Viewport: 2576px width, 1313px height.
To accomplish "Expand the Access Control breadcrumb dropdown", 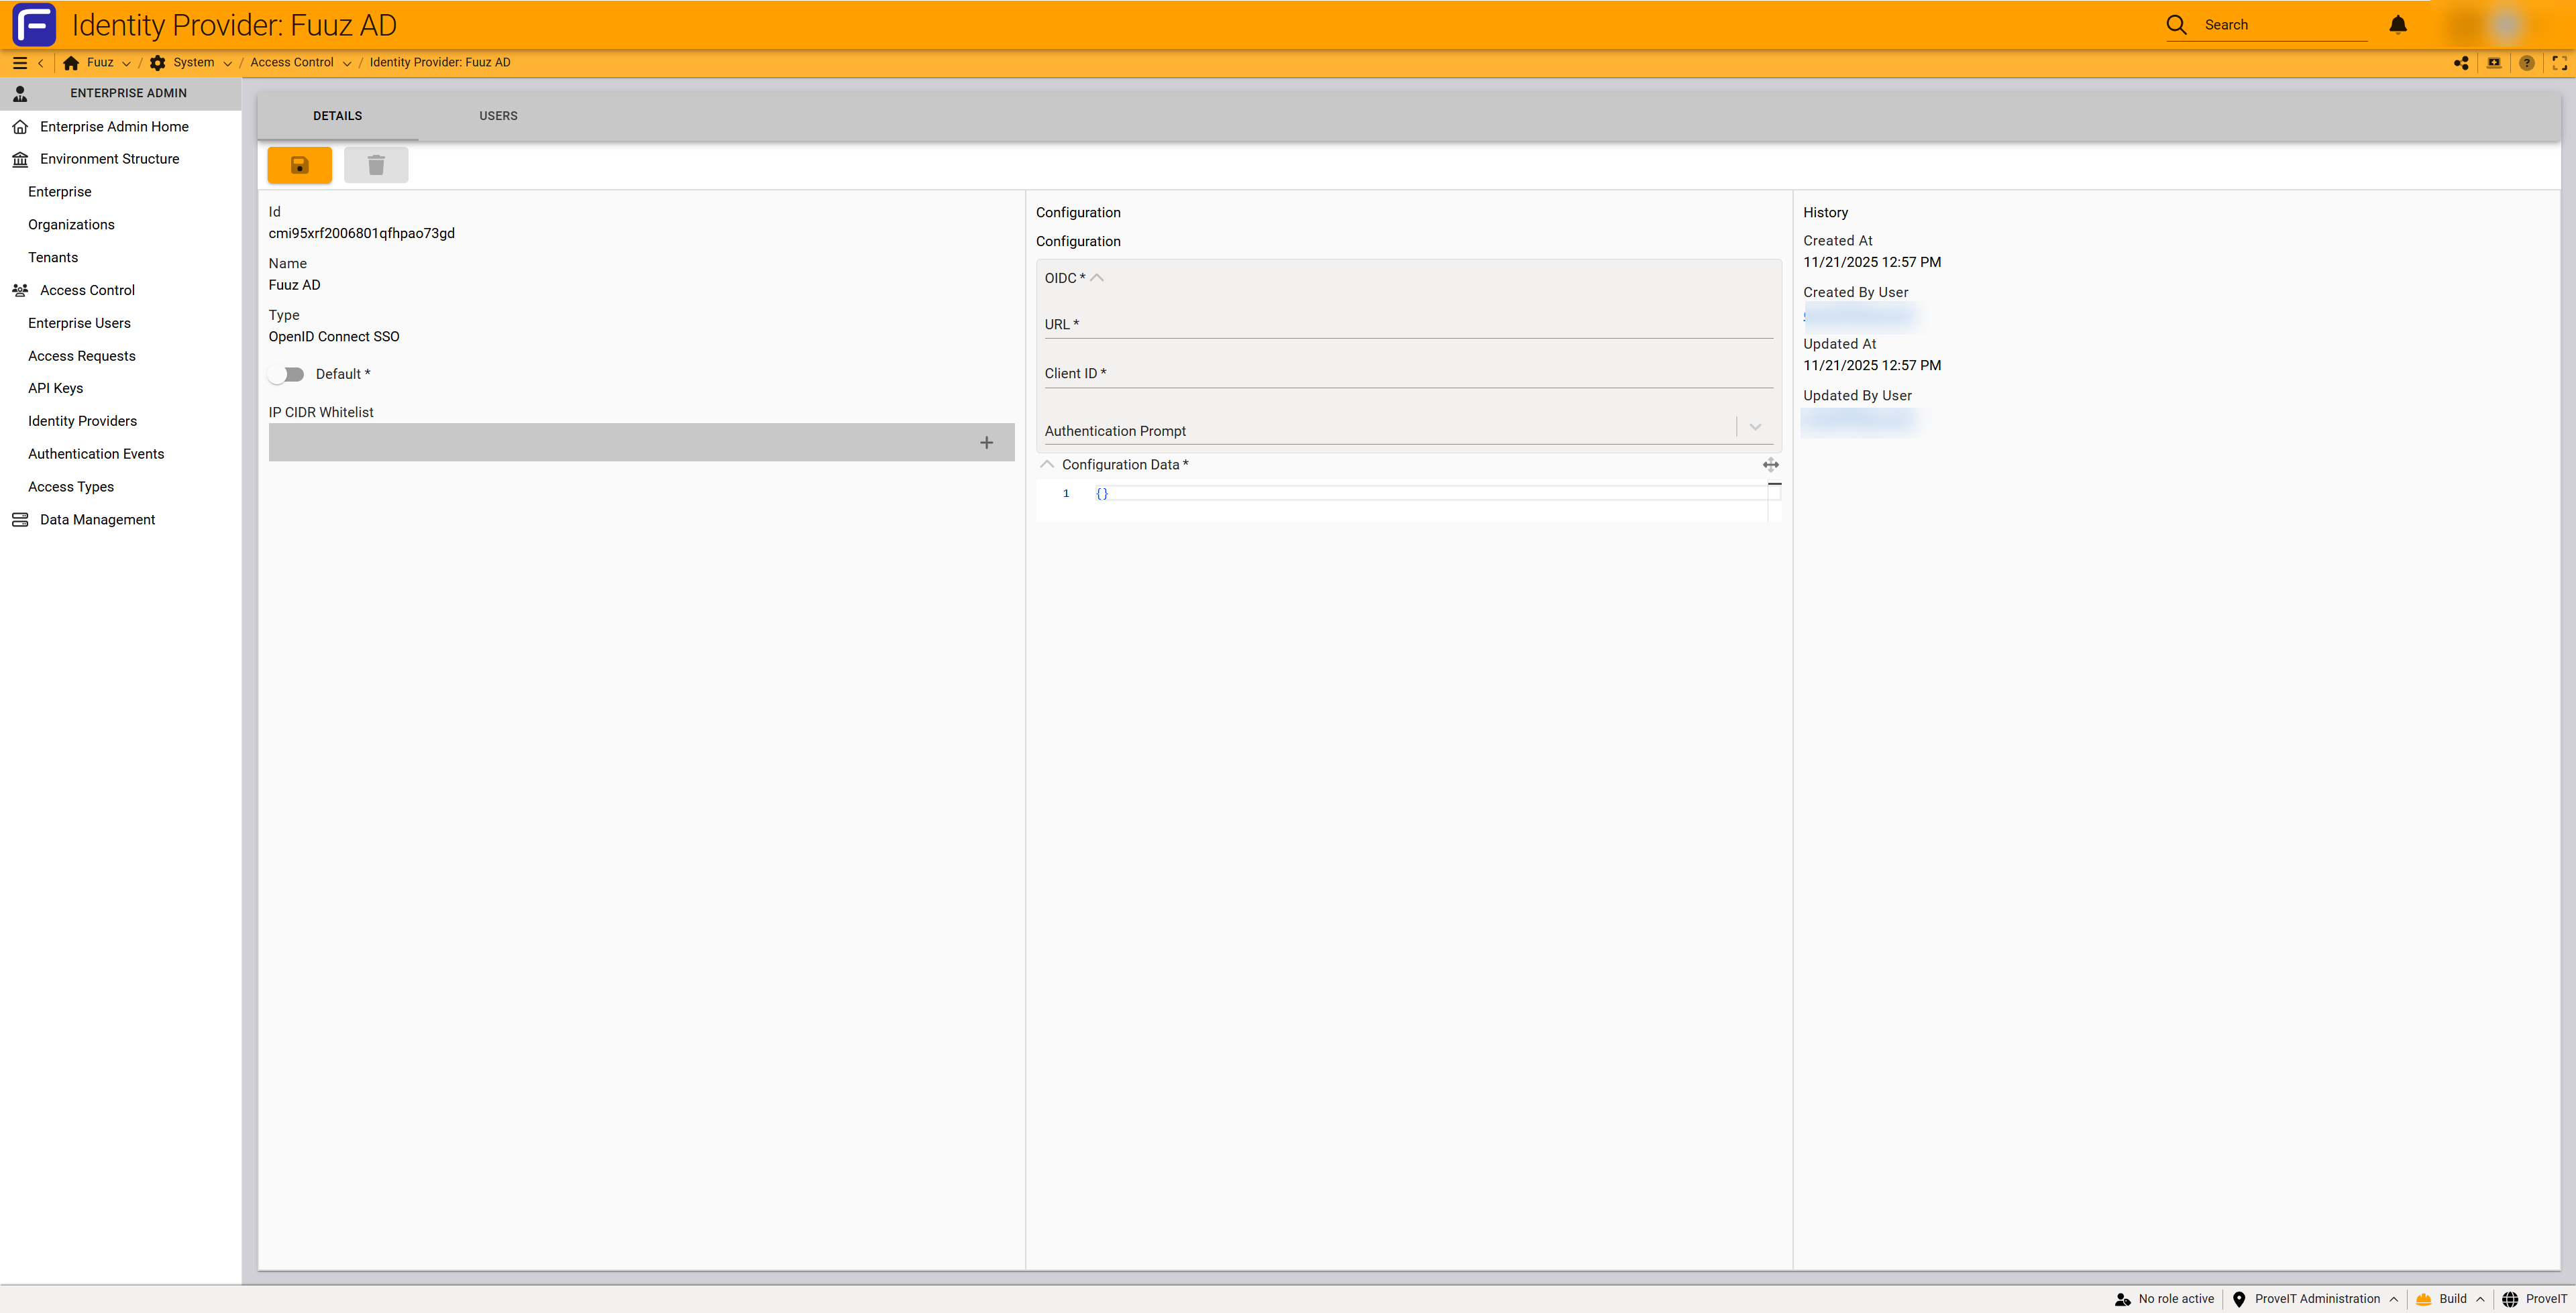I will point(347,63).
